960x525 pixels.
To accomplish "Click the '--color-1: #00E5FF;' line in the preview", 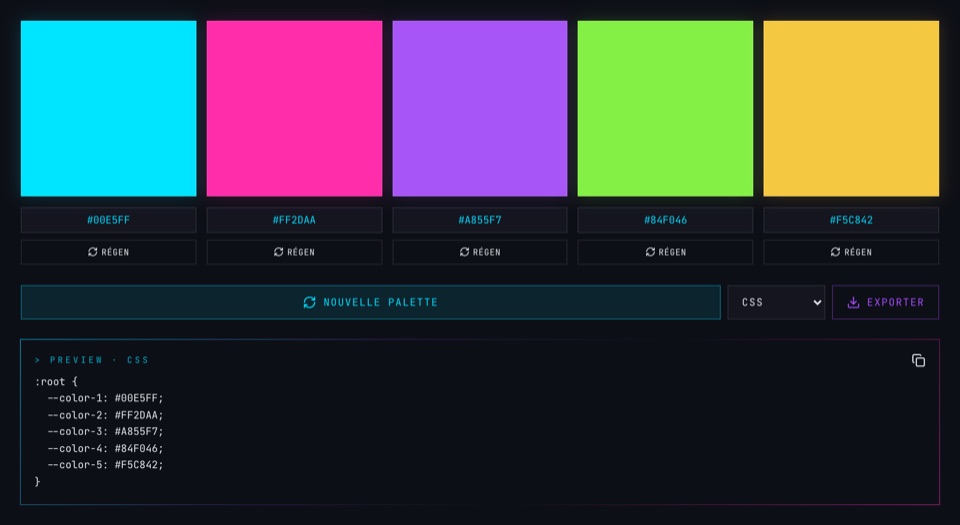I will tap(105, 398).
